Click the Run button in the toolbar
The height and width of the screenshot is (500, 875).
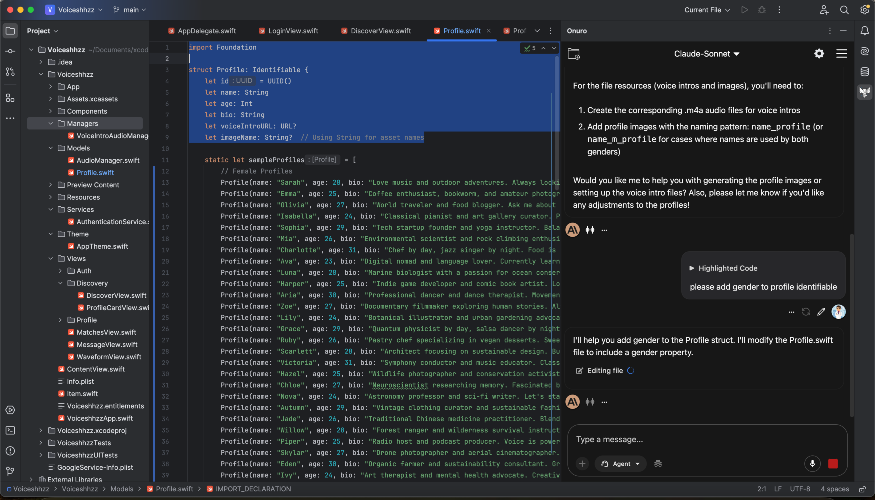tap(744, 10)
